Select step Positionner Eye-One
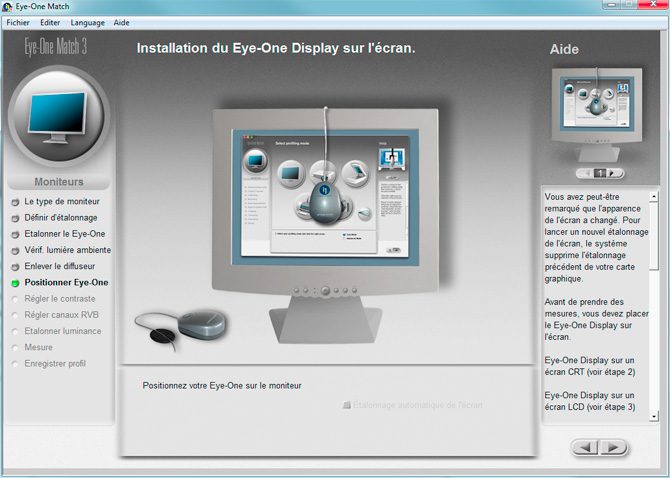 66,282
